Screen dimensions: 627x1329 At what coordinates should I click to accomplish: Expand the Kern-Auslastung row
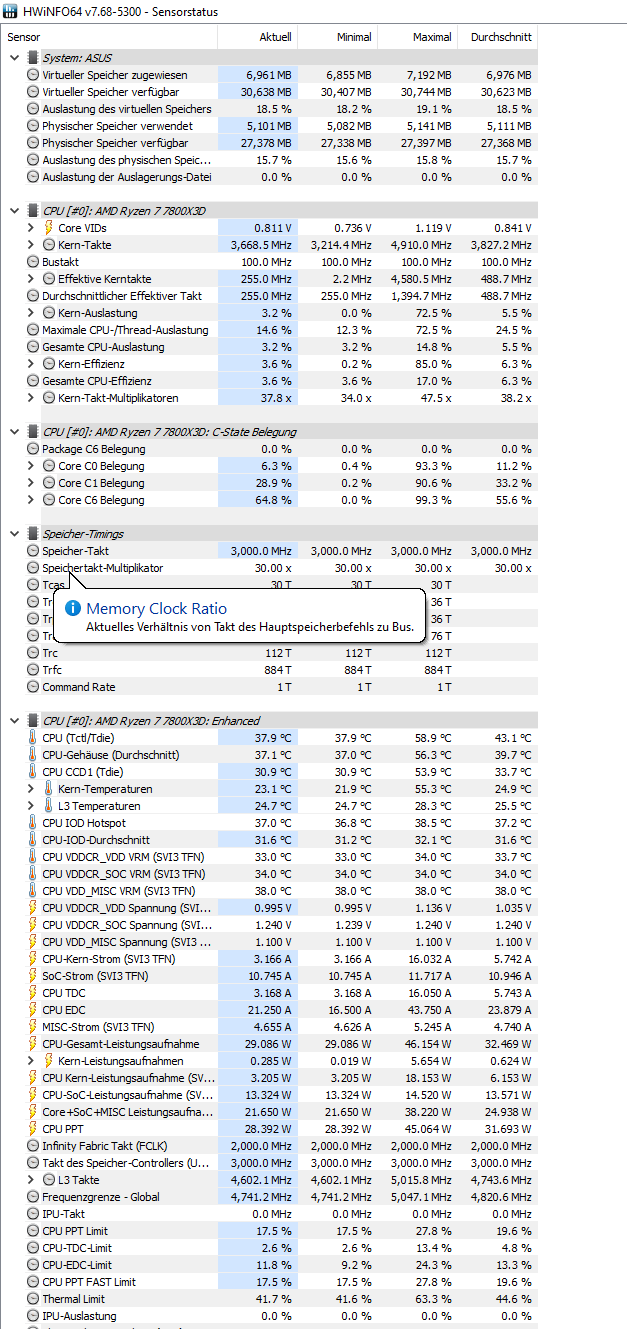click(31, 313)
